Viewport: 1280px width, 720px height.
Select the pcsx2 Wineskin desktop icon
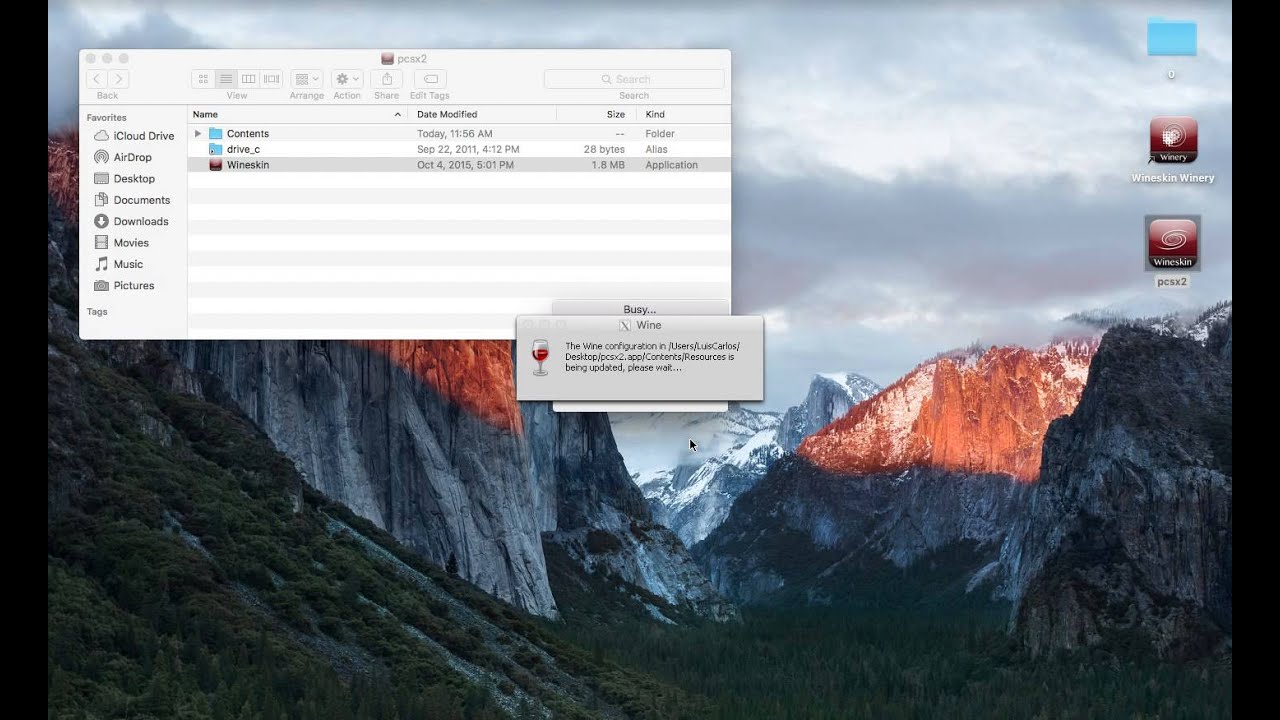point(1173,244)
